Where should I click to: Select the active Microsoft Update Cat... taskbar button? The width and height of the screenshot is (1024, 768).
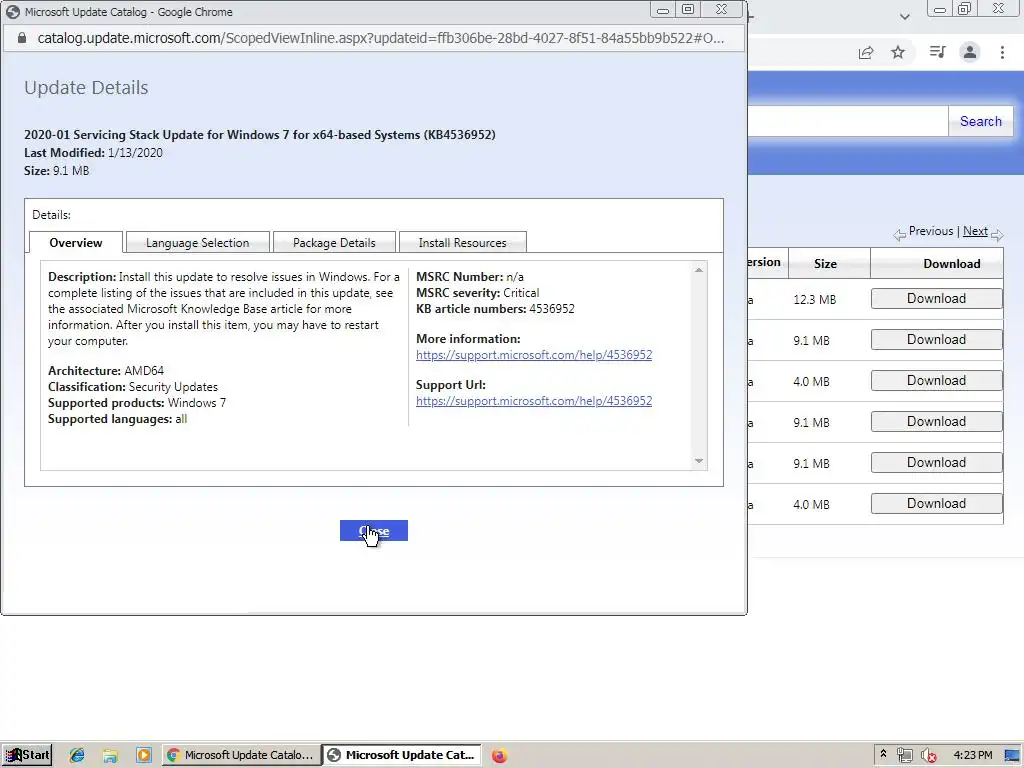tap(402, 755)
